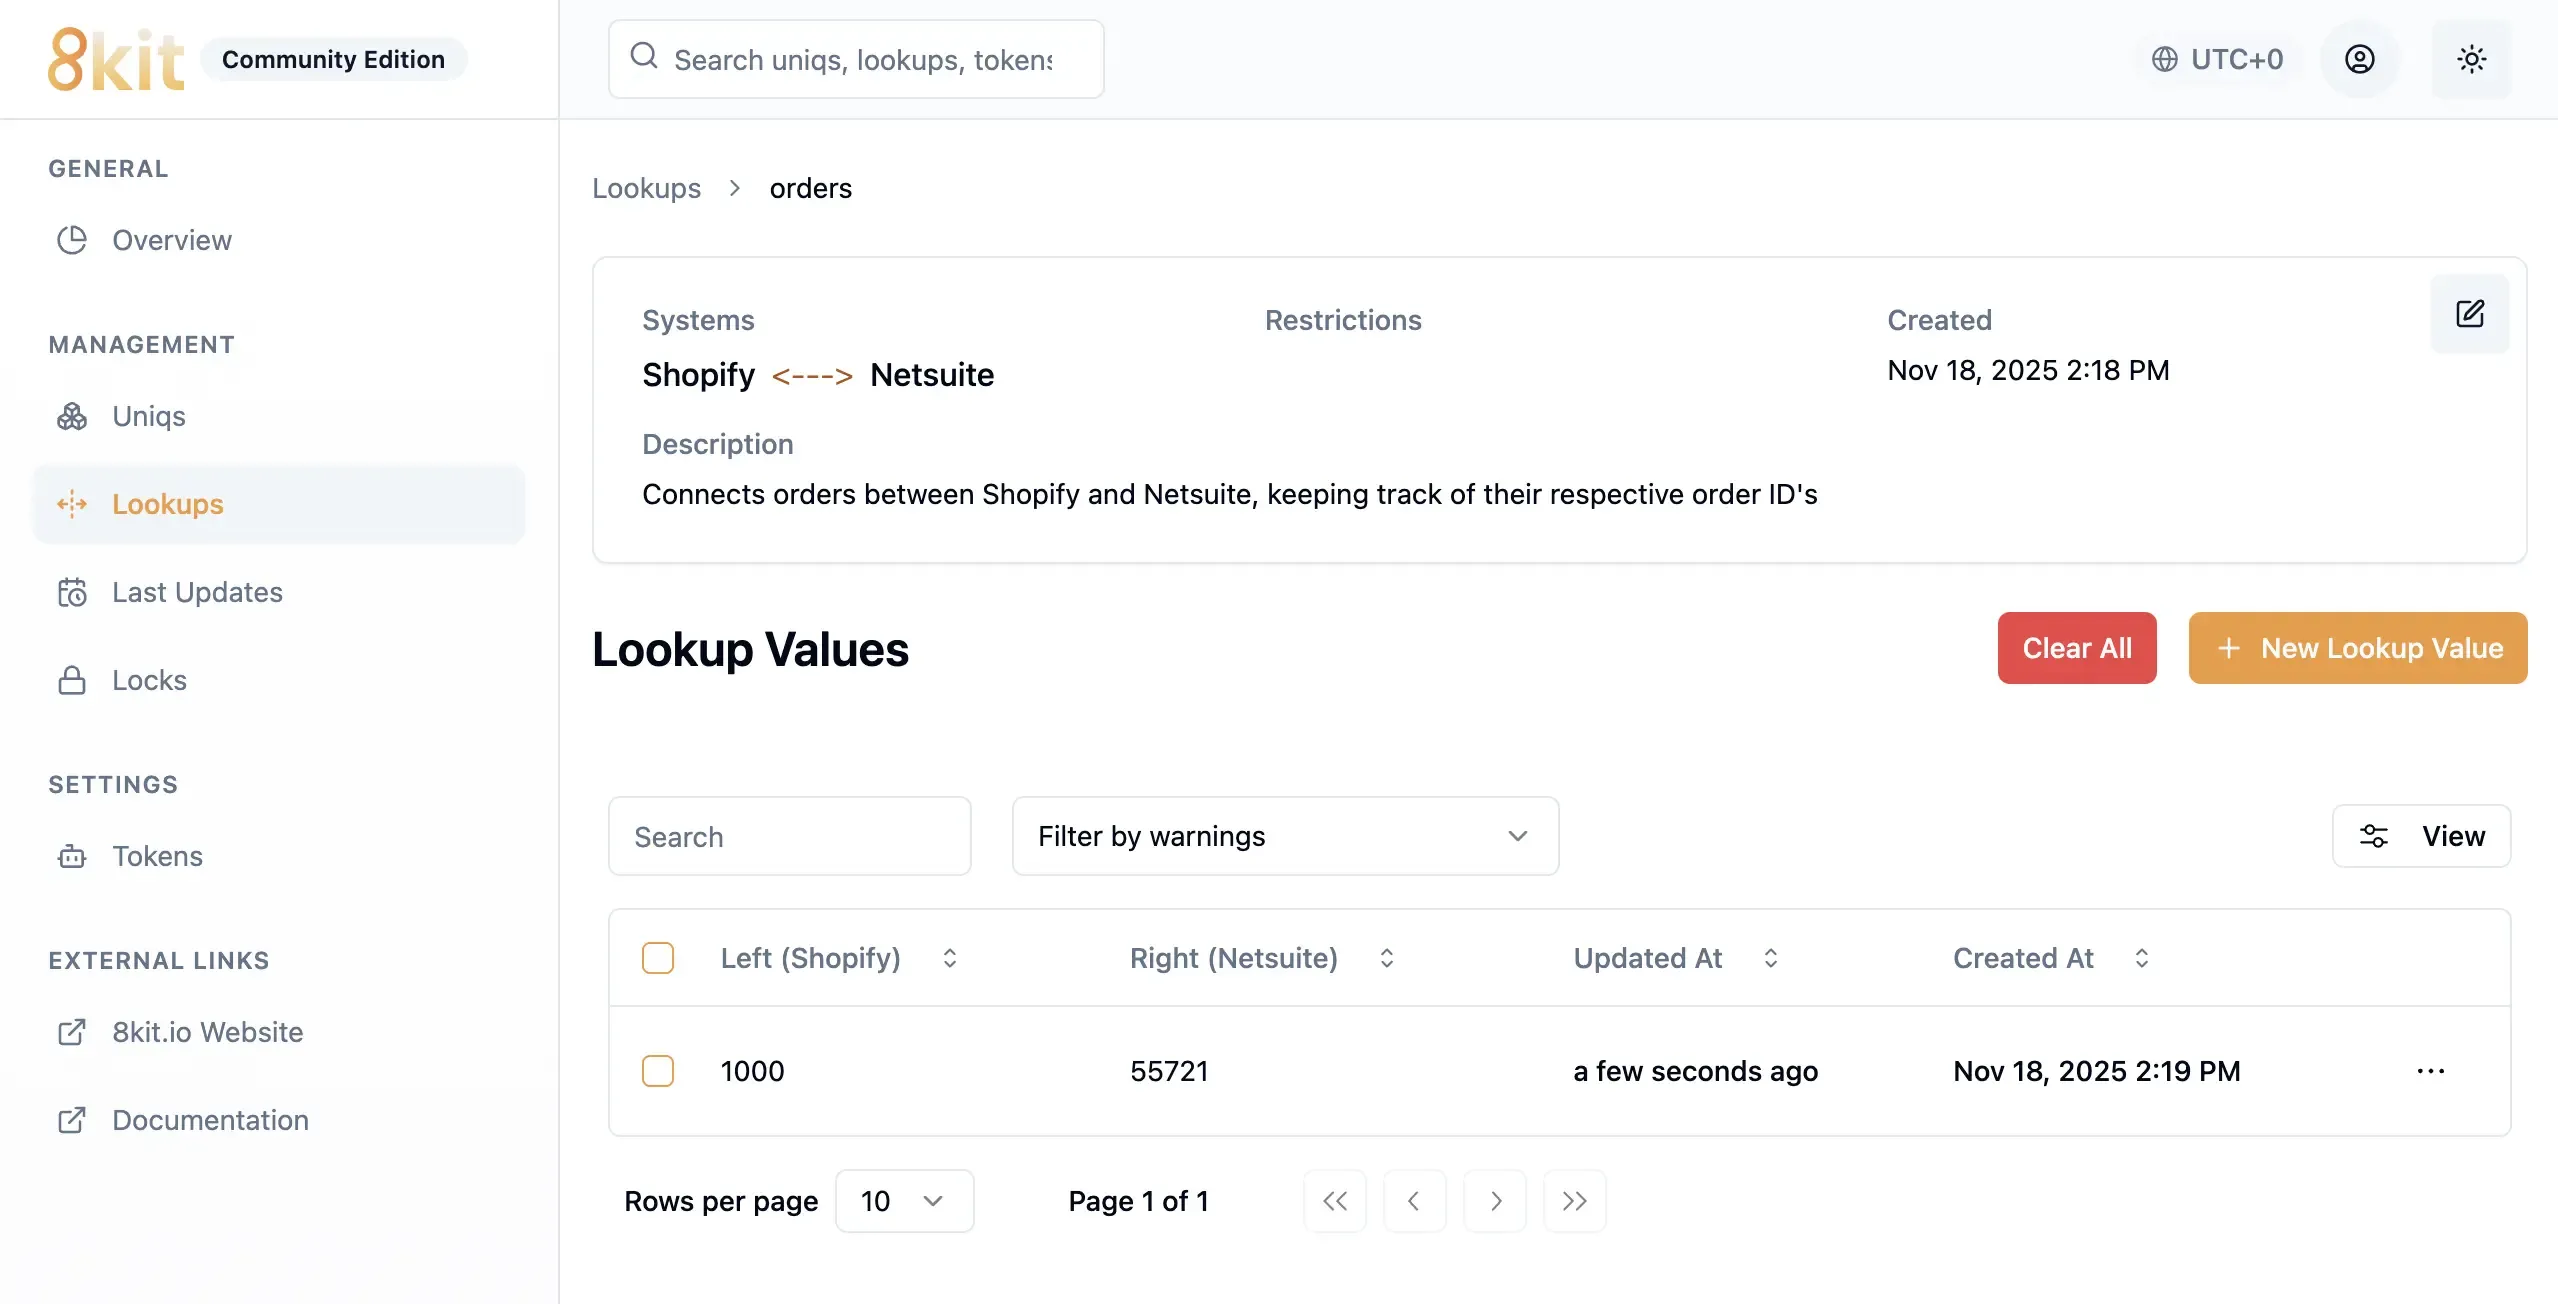Viewport: 2558px width, 1304px height.
Task: Click New Lookup Value button
Action: point(2358,648)
